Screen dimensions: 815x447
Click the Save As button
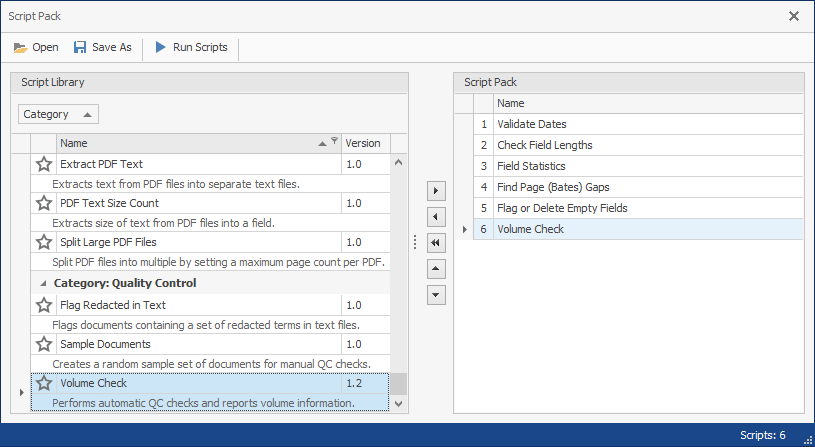pyautogui.click(x=101, y=47)
